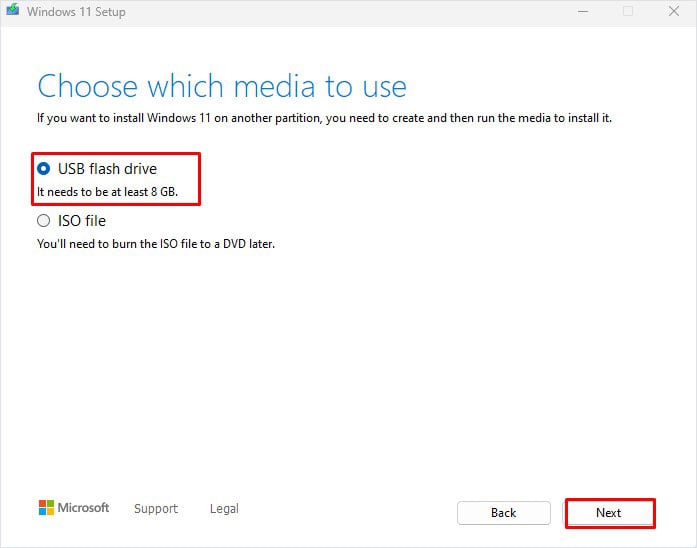The width and height of the screenshot is (697, 548).
Task: Select the ISO file radio button
Action: (44, 220)
